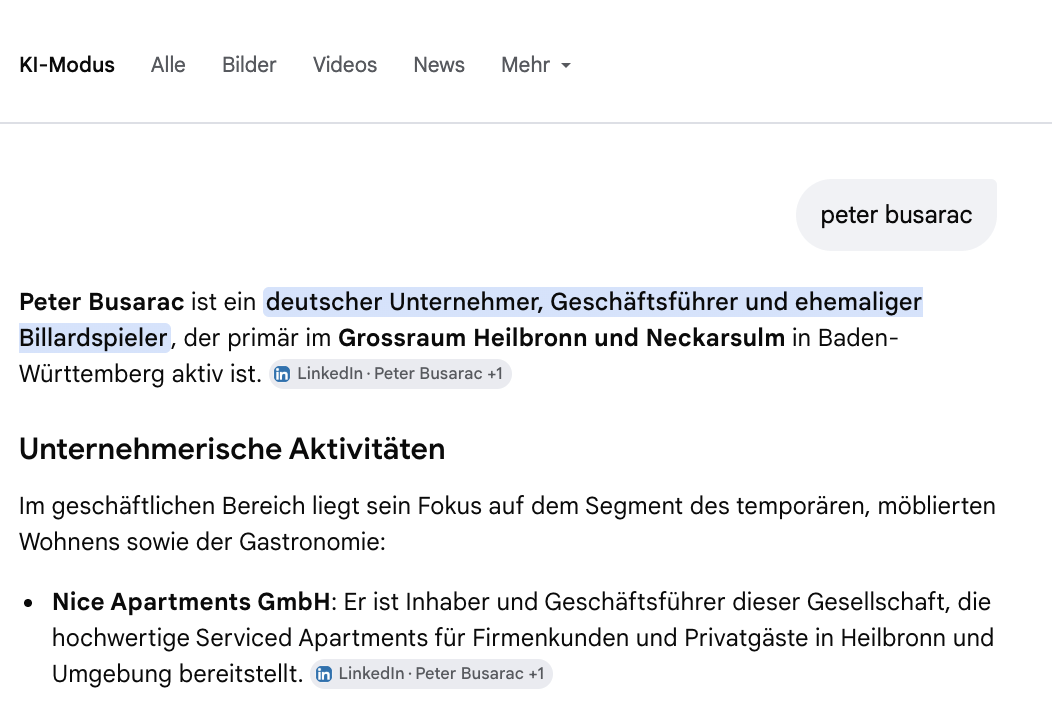Click the highlighted word 'Billardspieler'

click(94, 338)
